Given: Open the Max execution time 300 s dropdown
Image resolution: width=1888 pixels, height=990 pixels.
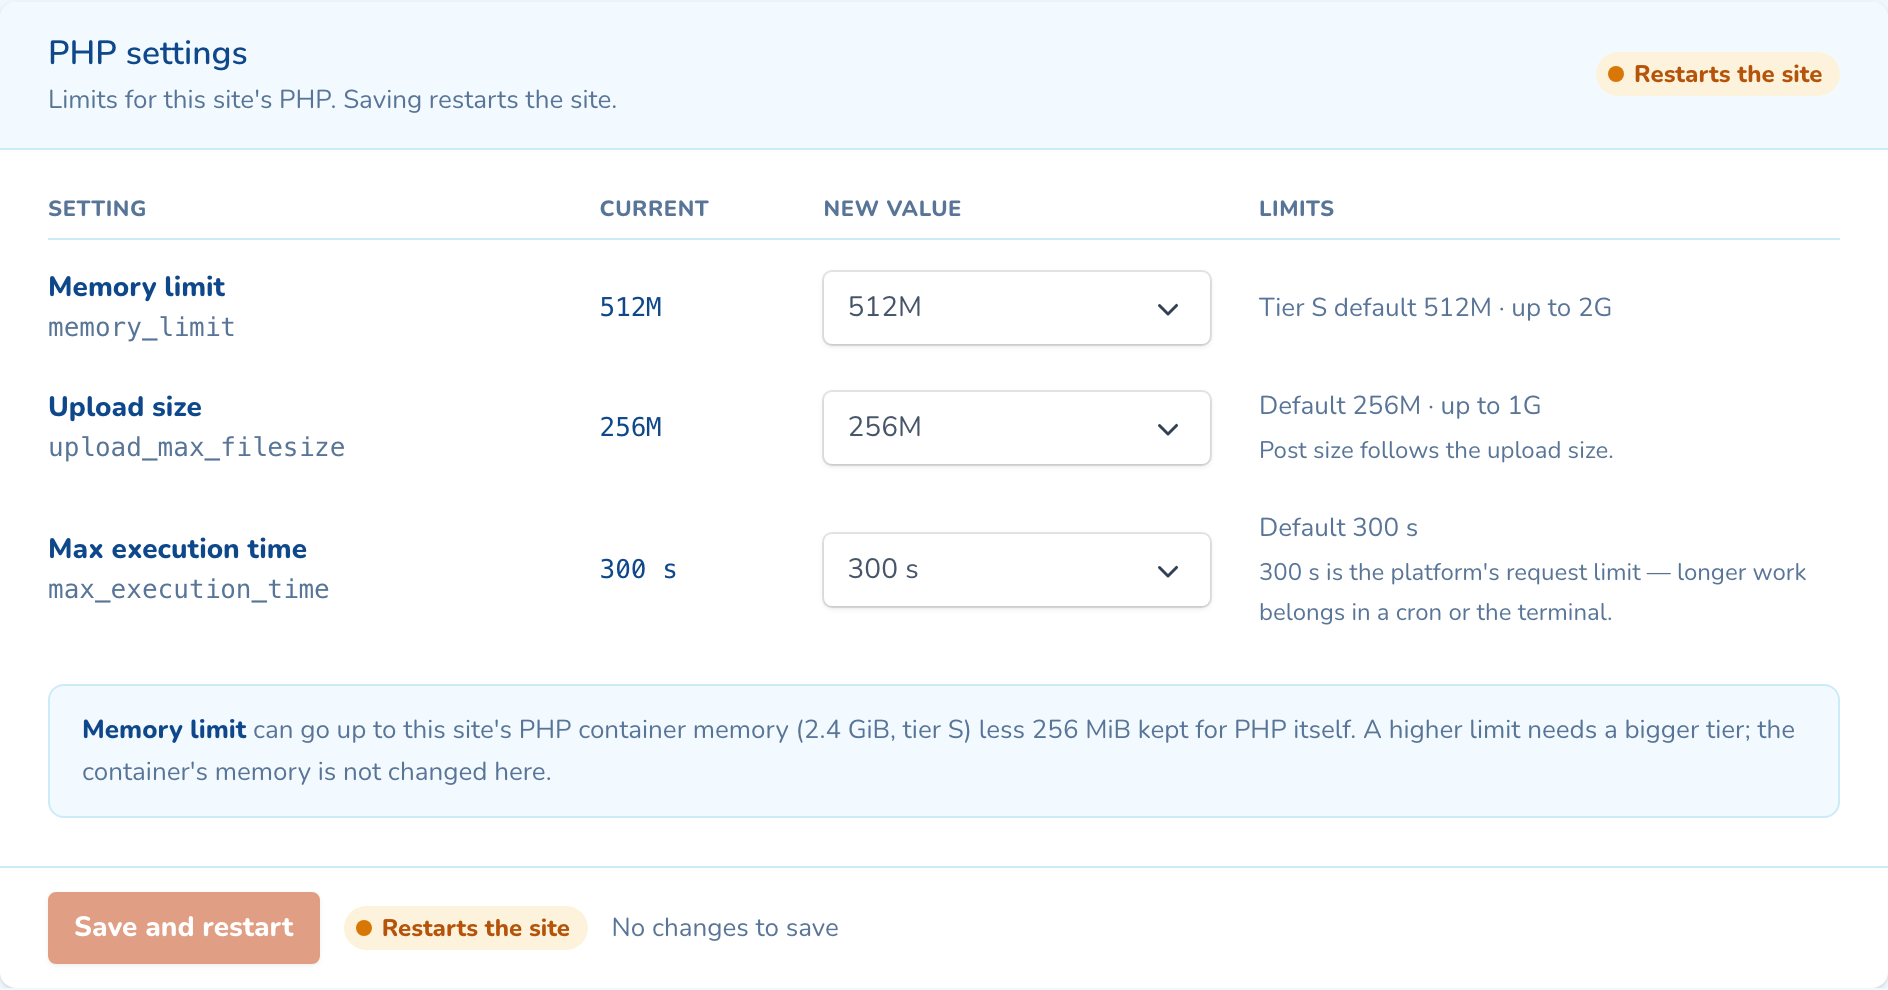Looking at the screenshot, I should 1016,570.
